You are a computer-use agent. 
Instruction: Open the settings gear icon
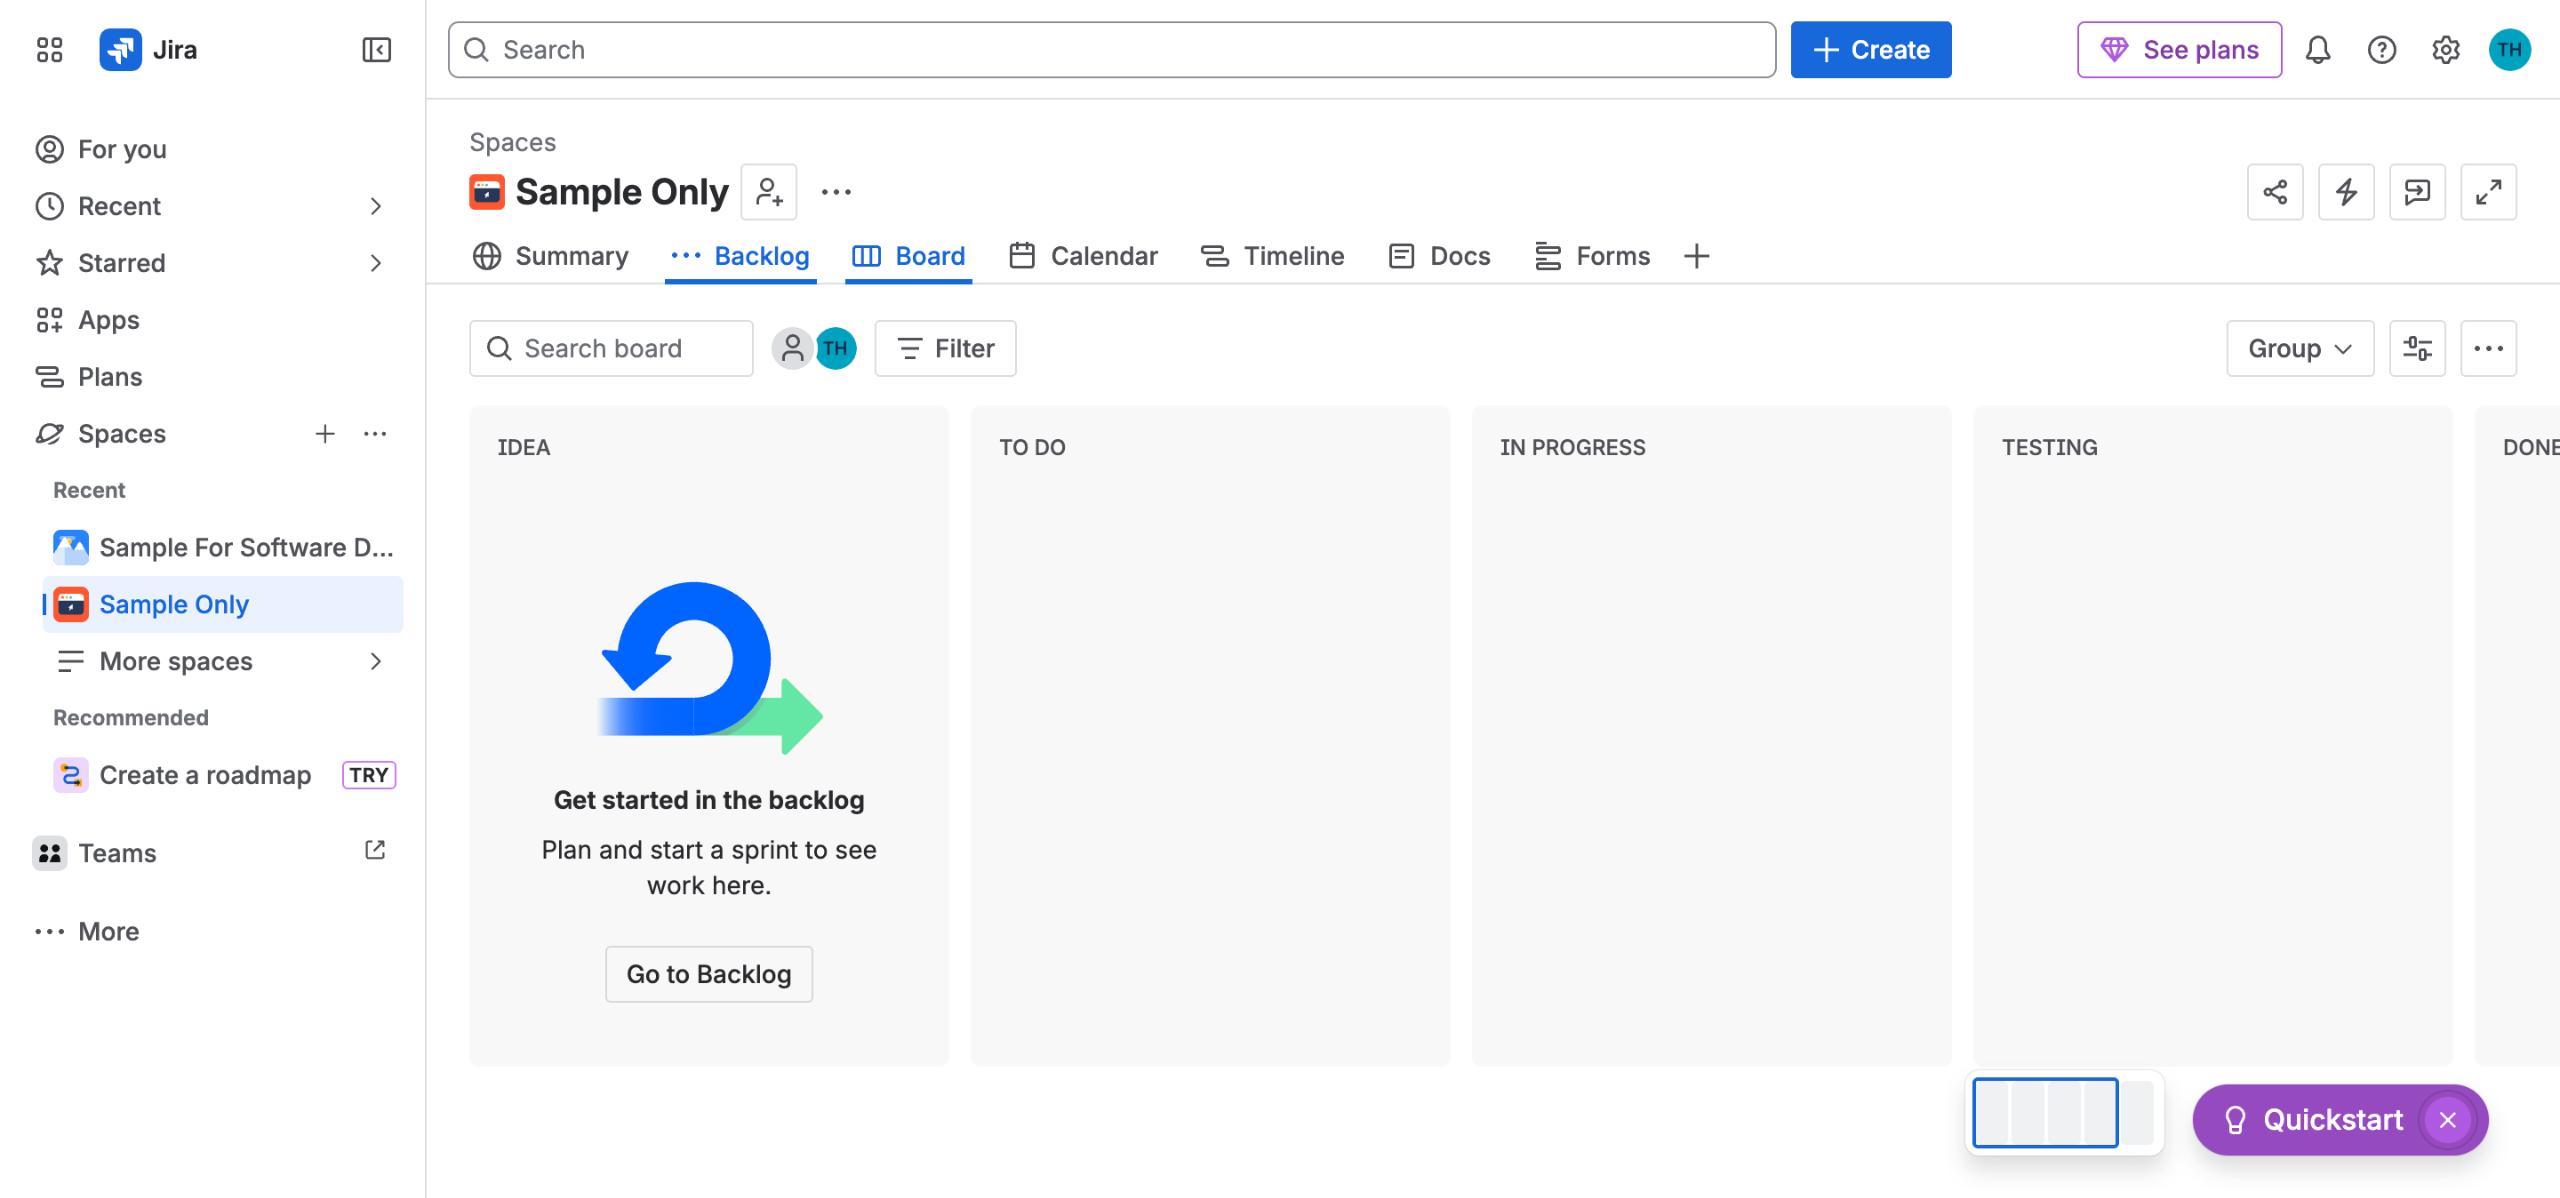pos(2446,49)
